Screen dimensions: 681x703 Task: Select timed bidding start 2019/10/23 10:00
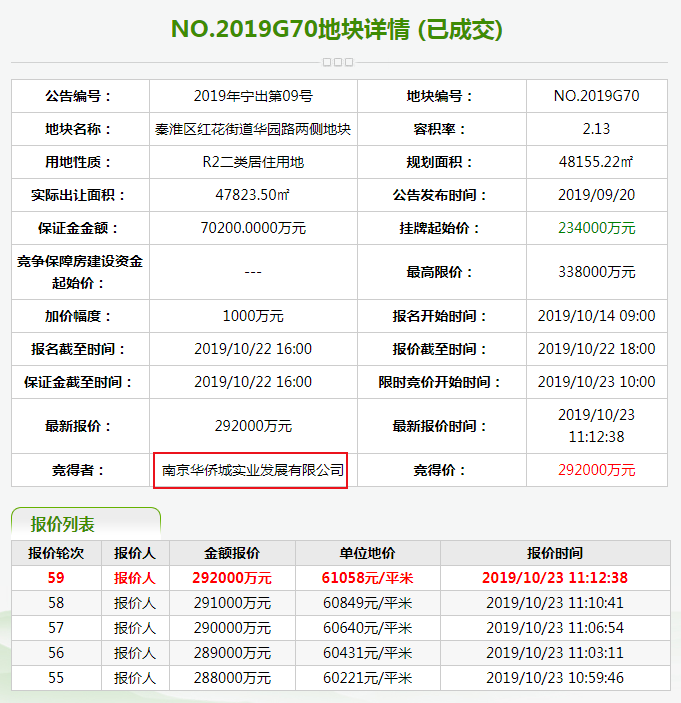596,382
